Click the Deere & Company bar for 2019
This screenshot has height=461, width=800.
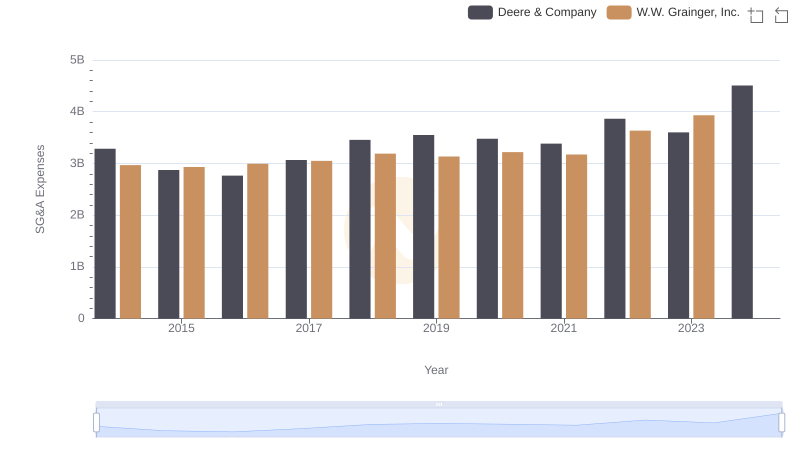(x=423, y=227)
